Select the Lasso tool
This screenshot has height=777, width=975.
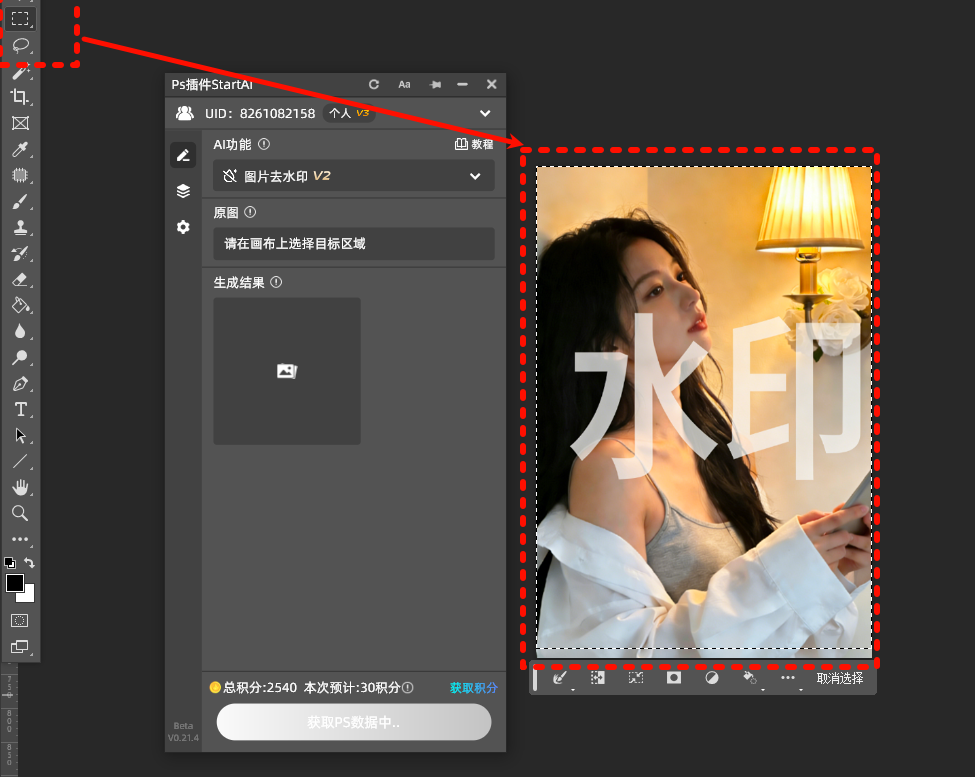coord(20,45)
